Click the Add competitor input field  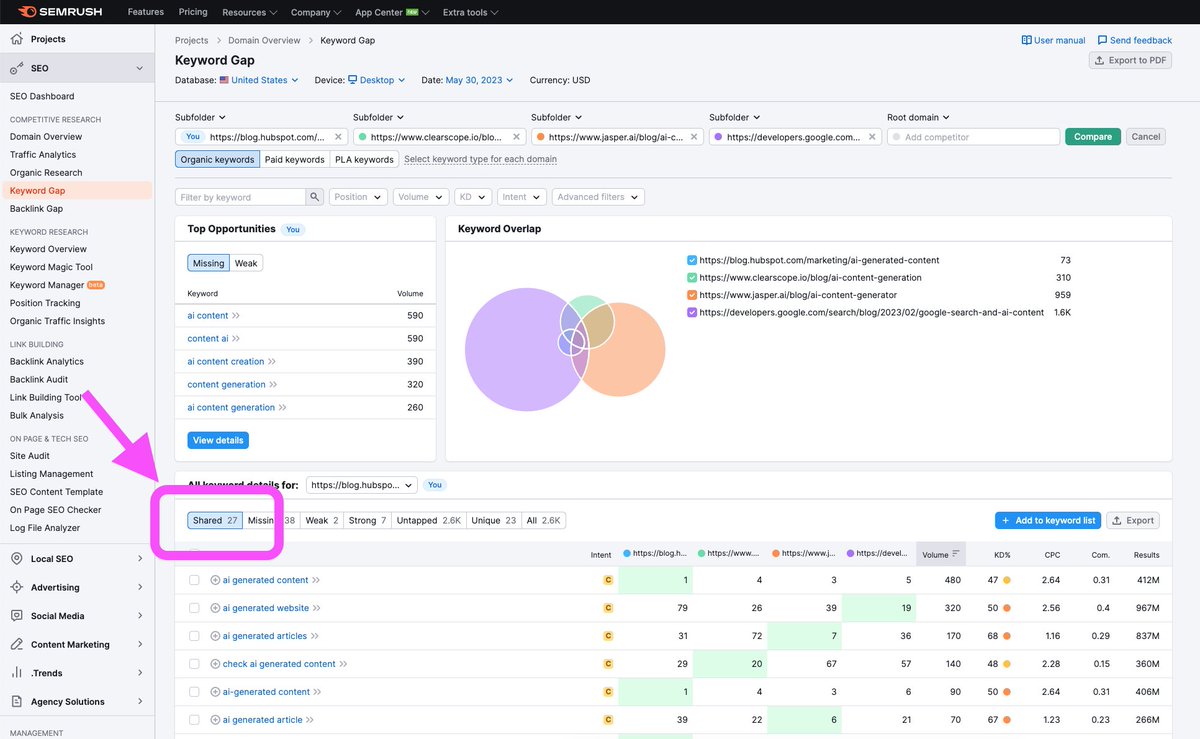[972, 137]
